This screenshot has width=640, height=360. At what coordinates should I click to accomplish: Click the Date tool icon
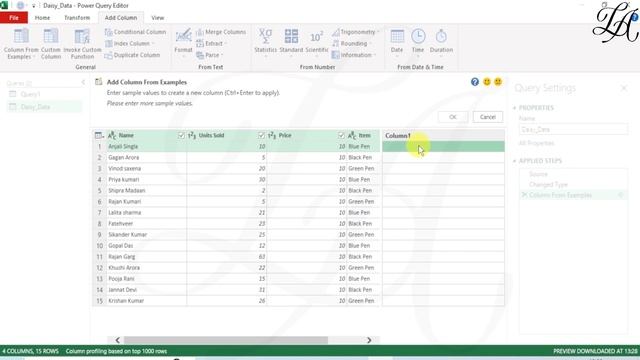coord(397,36)
